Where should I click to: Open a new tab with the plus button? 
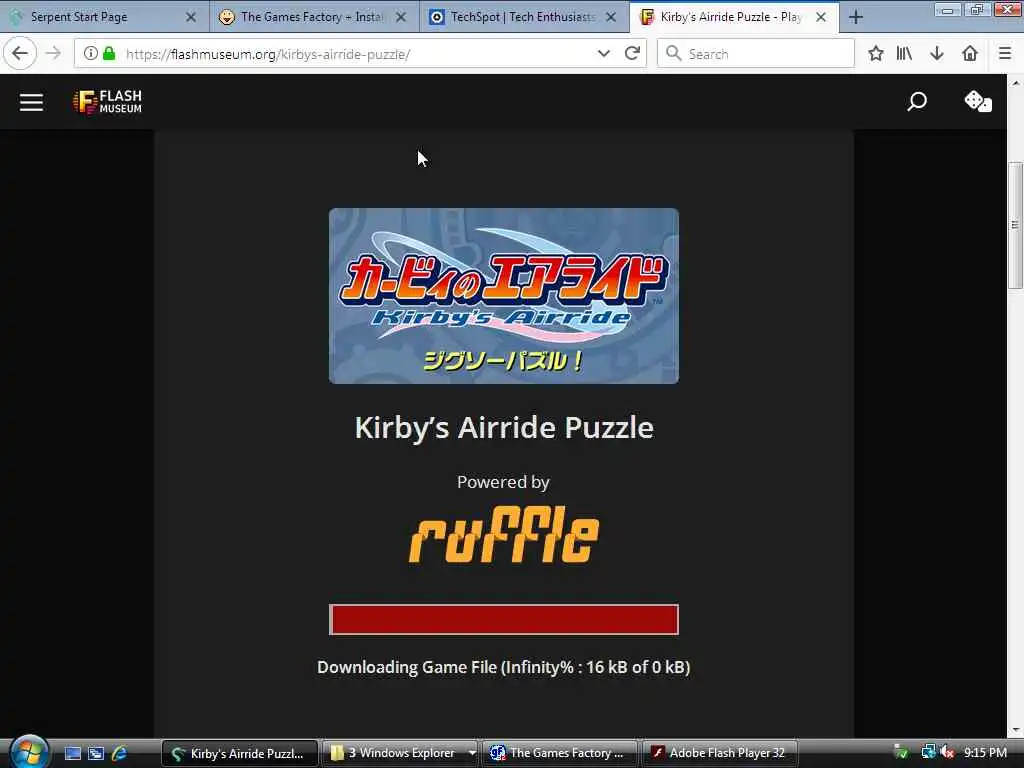pyautogui.click(x=856, y=17)
